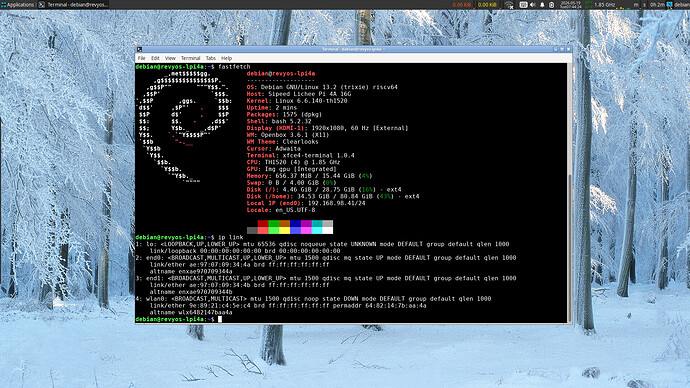Click the 'CPU: TH1520 (4) @ 1.85 GHz' line

[294, 162]
